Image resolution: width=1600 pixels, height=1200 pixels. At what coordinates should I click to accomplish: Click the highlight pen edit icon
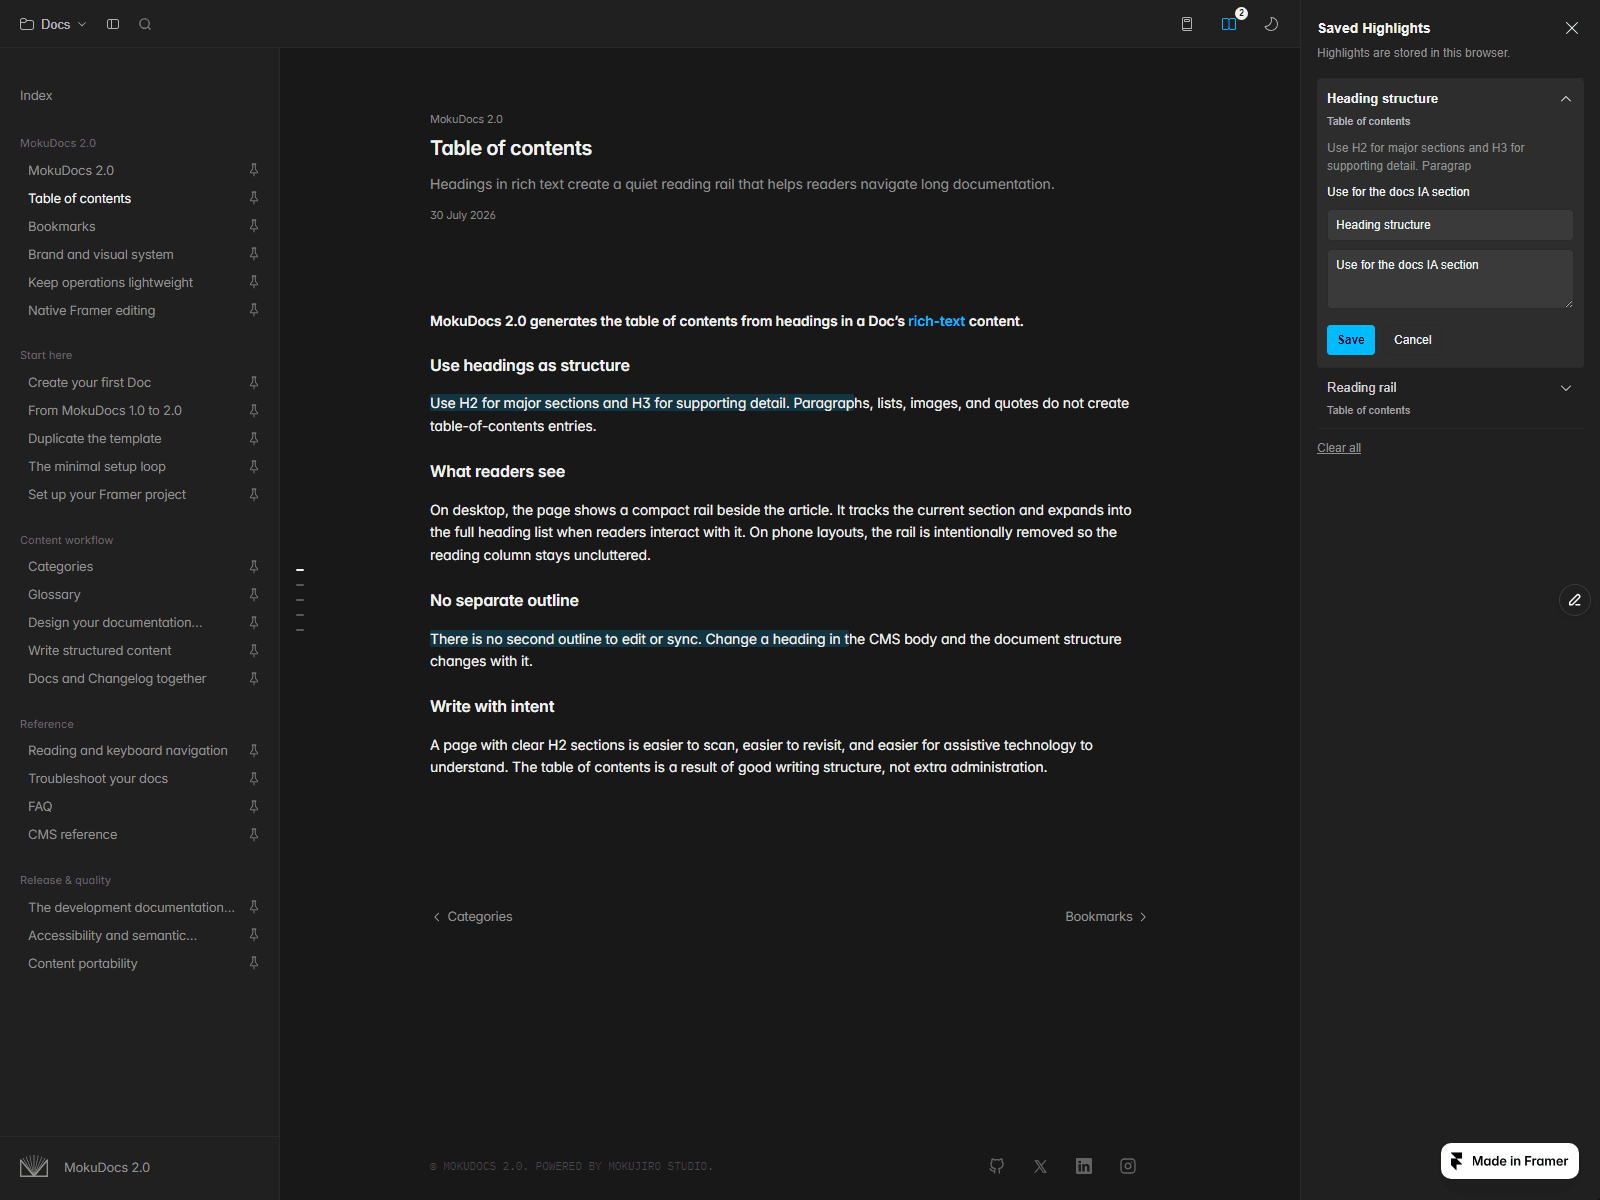1575,600
